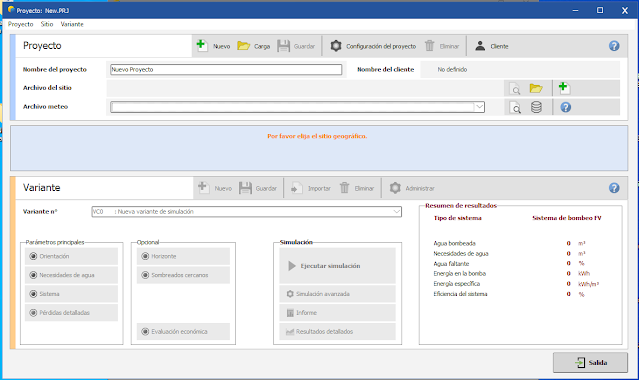
Task: Click the Informe label
Action: coord(306,313)
